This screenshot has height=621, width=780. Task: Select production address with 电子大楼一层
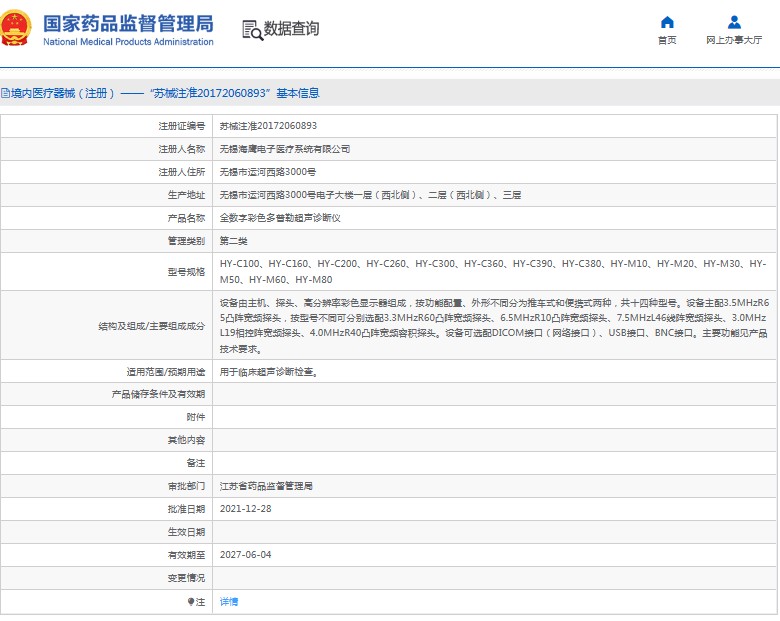(371, 195)
